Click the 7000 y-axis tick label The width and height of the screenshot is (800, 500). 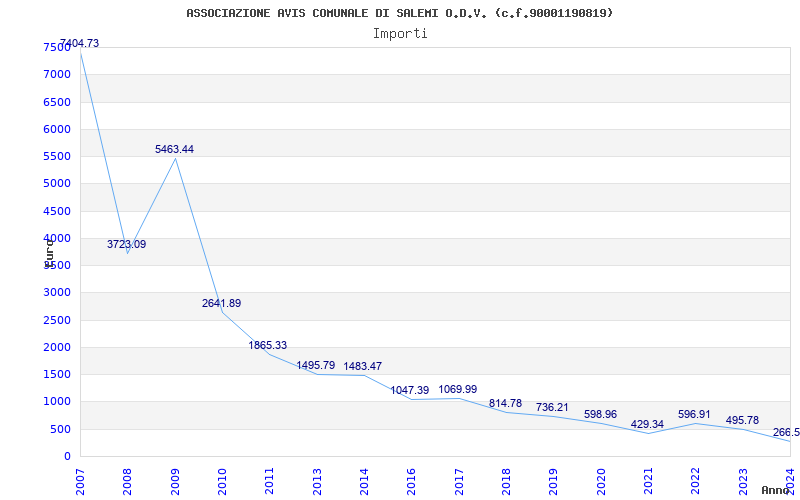[x=57, y=74]
